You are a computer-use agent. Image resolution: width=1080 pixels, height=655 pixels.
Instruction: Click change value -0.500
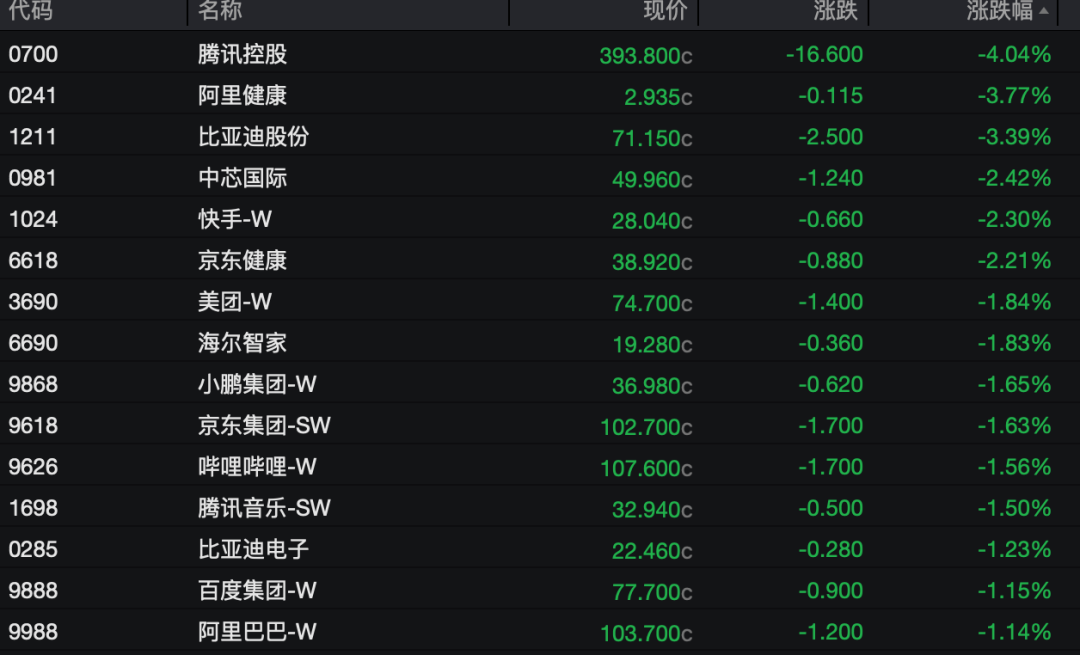coord(831,508)
